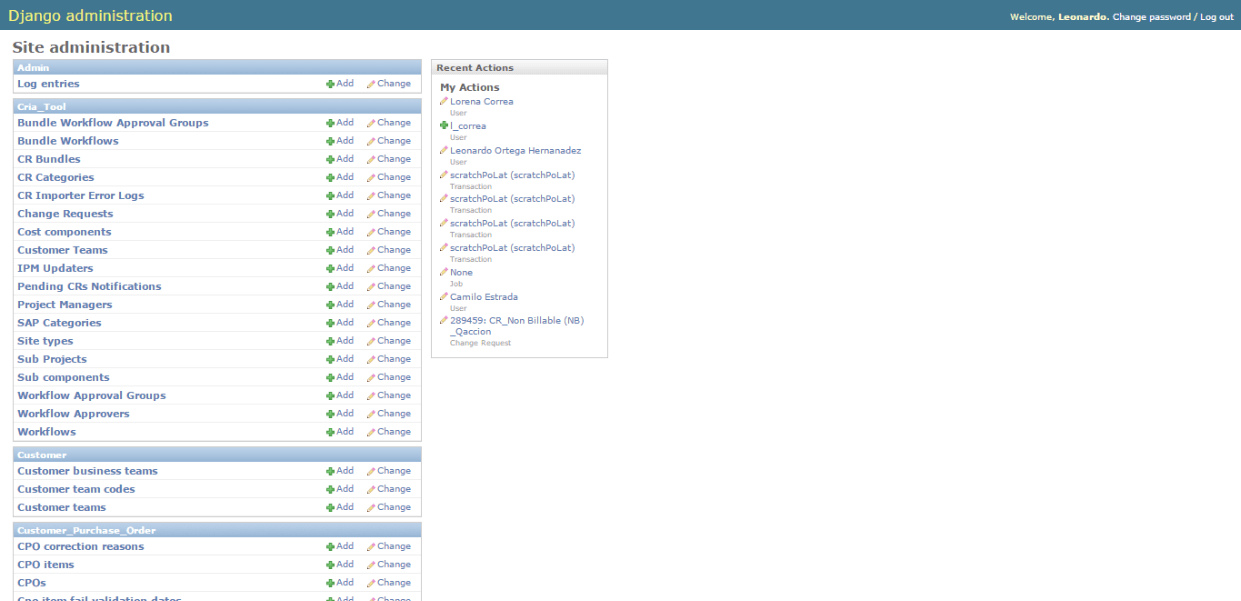The width and height of the screenshot is (1241, 601).
Task: Open Lorena Correa in recent actions
Action: click(x=481, y=102)
